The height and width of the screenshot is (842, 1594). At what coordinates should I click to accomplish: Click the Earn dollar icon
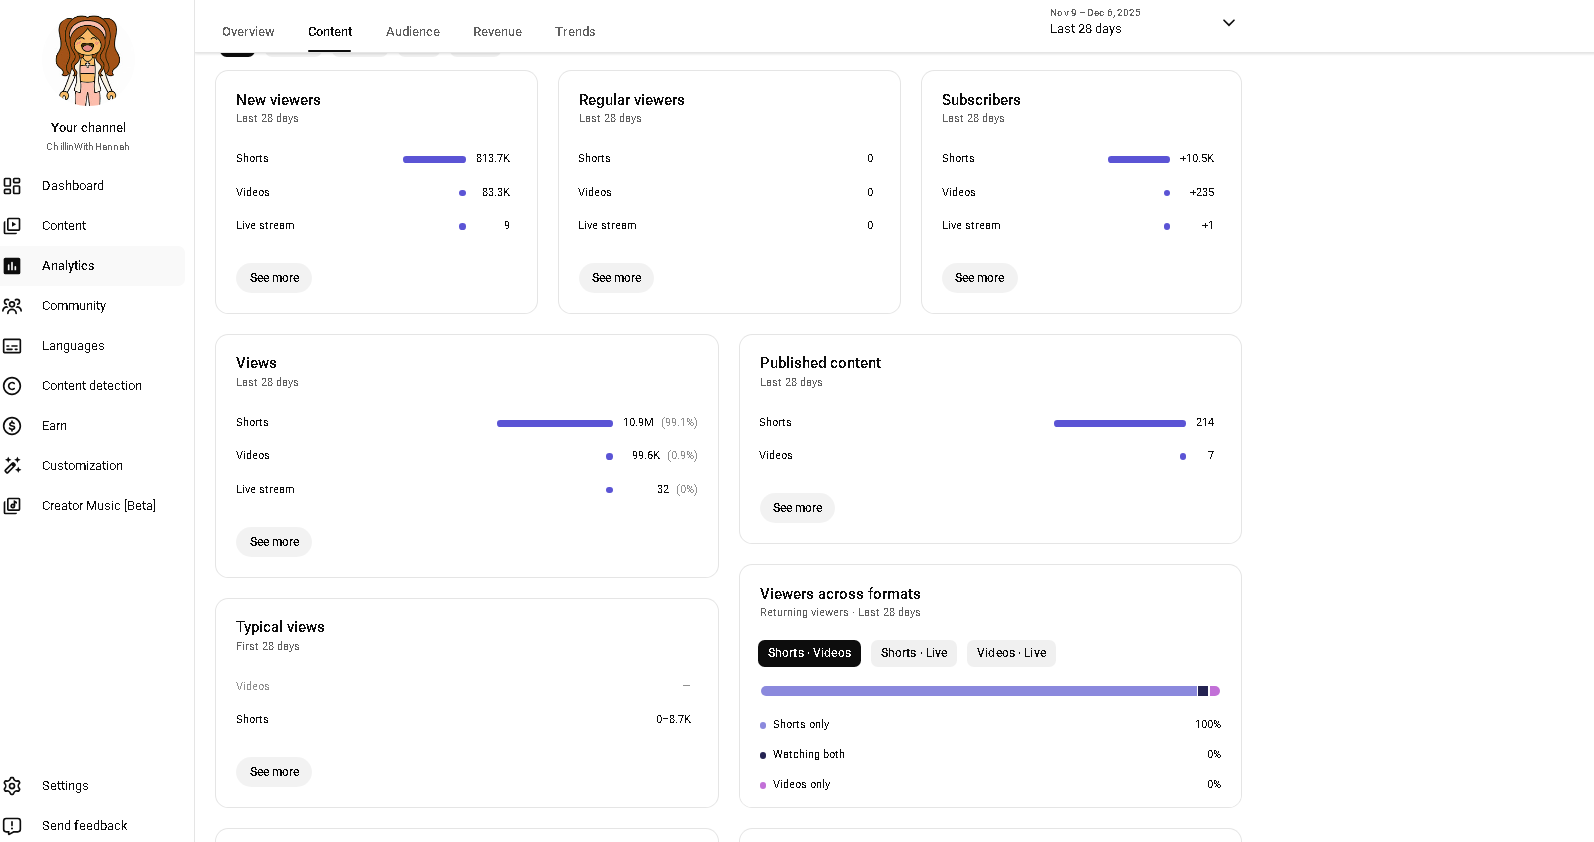pos(12,426)
